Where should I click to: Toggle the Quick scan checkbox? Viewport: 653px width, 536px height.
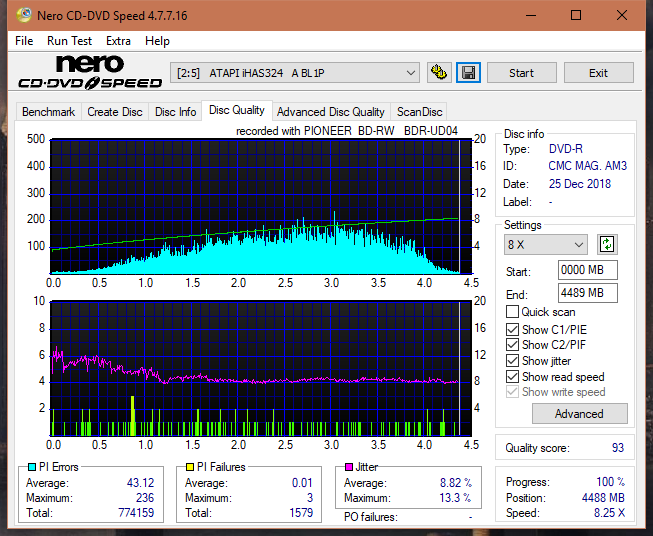(512, 312)
